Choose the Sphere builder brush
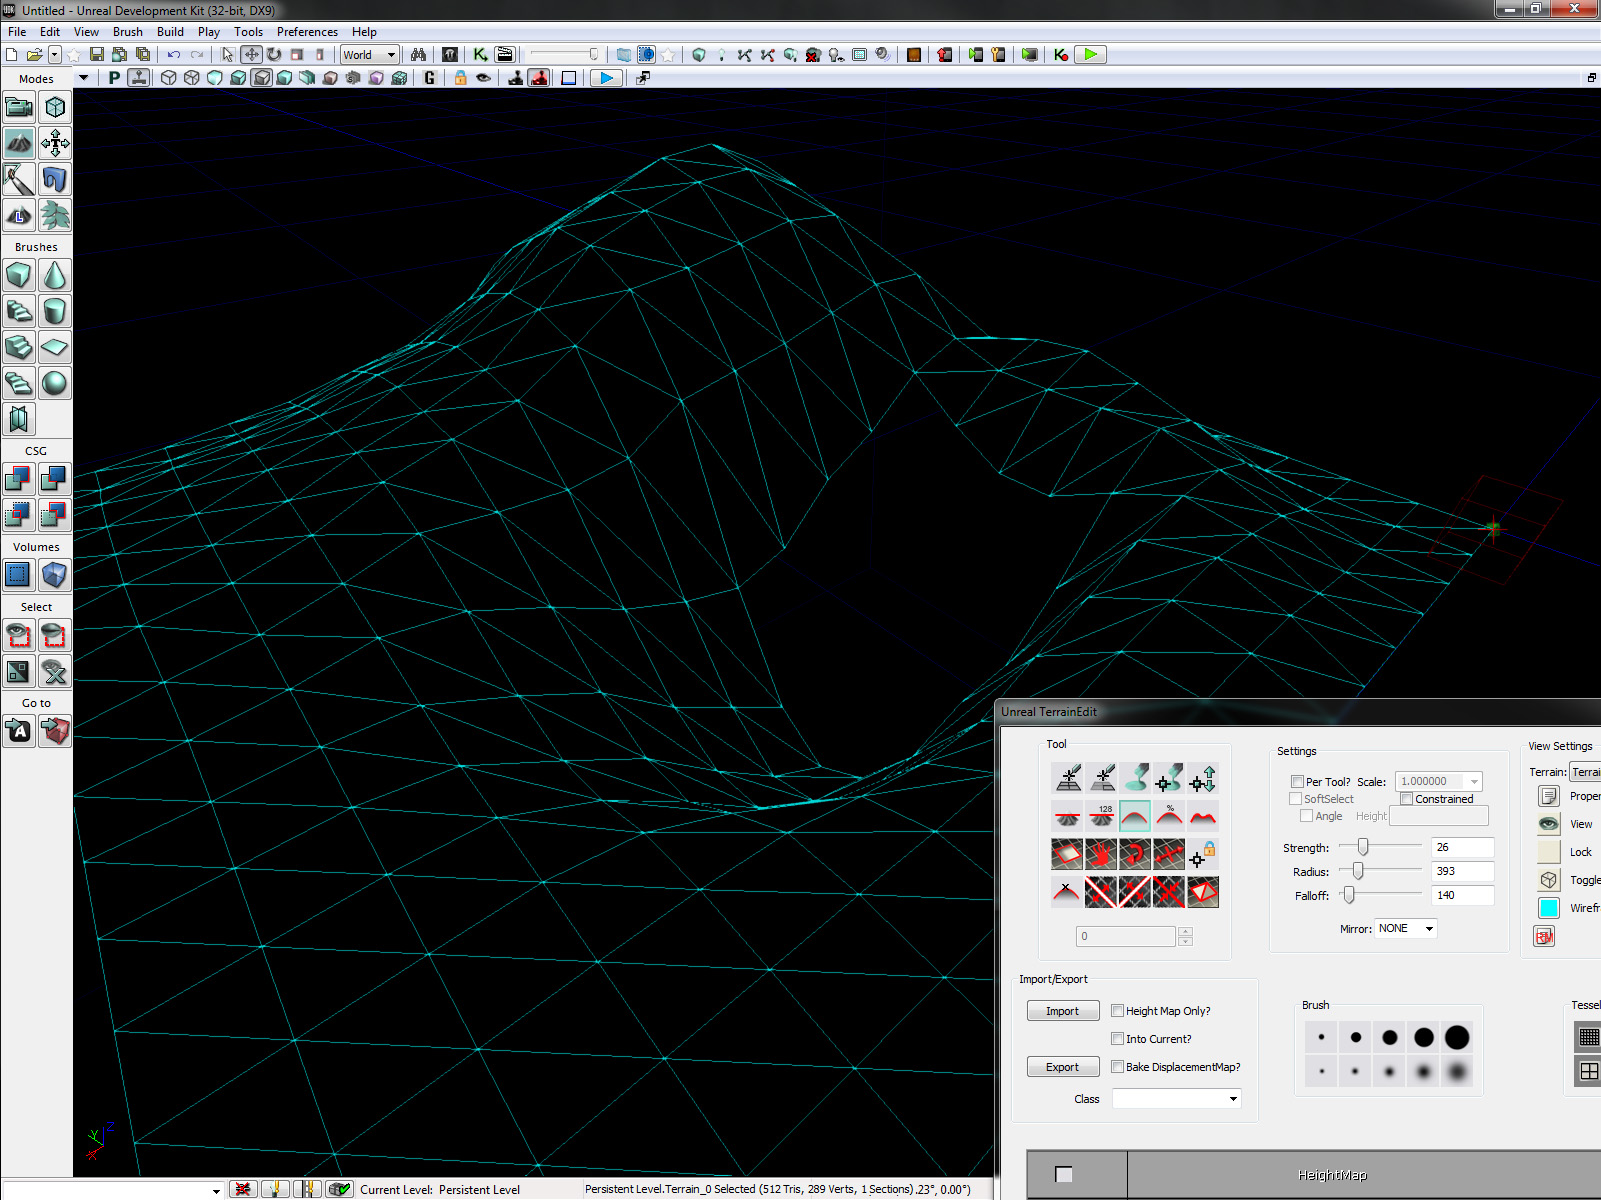The width and height of the screenshot is (1601, 1200). pyautogui.click(x=55, y=383)
